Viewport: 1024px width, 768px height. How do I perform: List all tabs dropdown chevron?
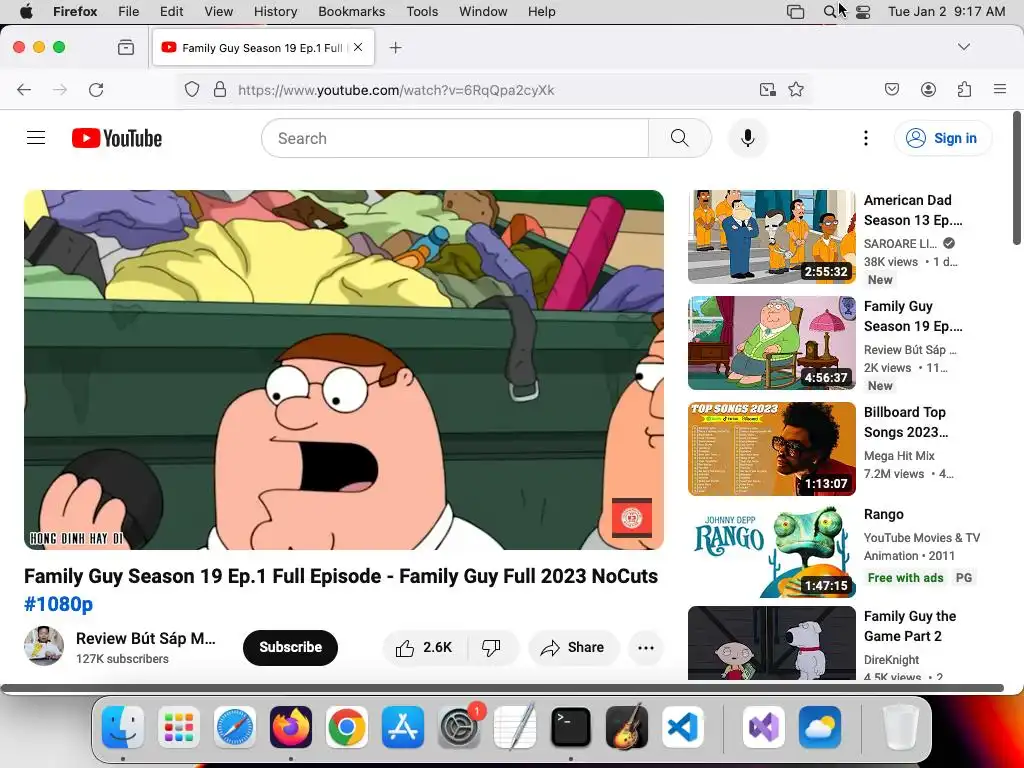[x=963, y=47]
